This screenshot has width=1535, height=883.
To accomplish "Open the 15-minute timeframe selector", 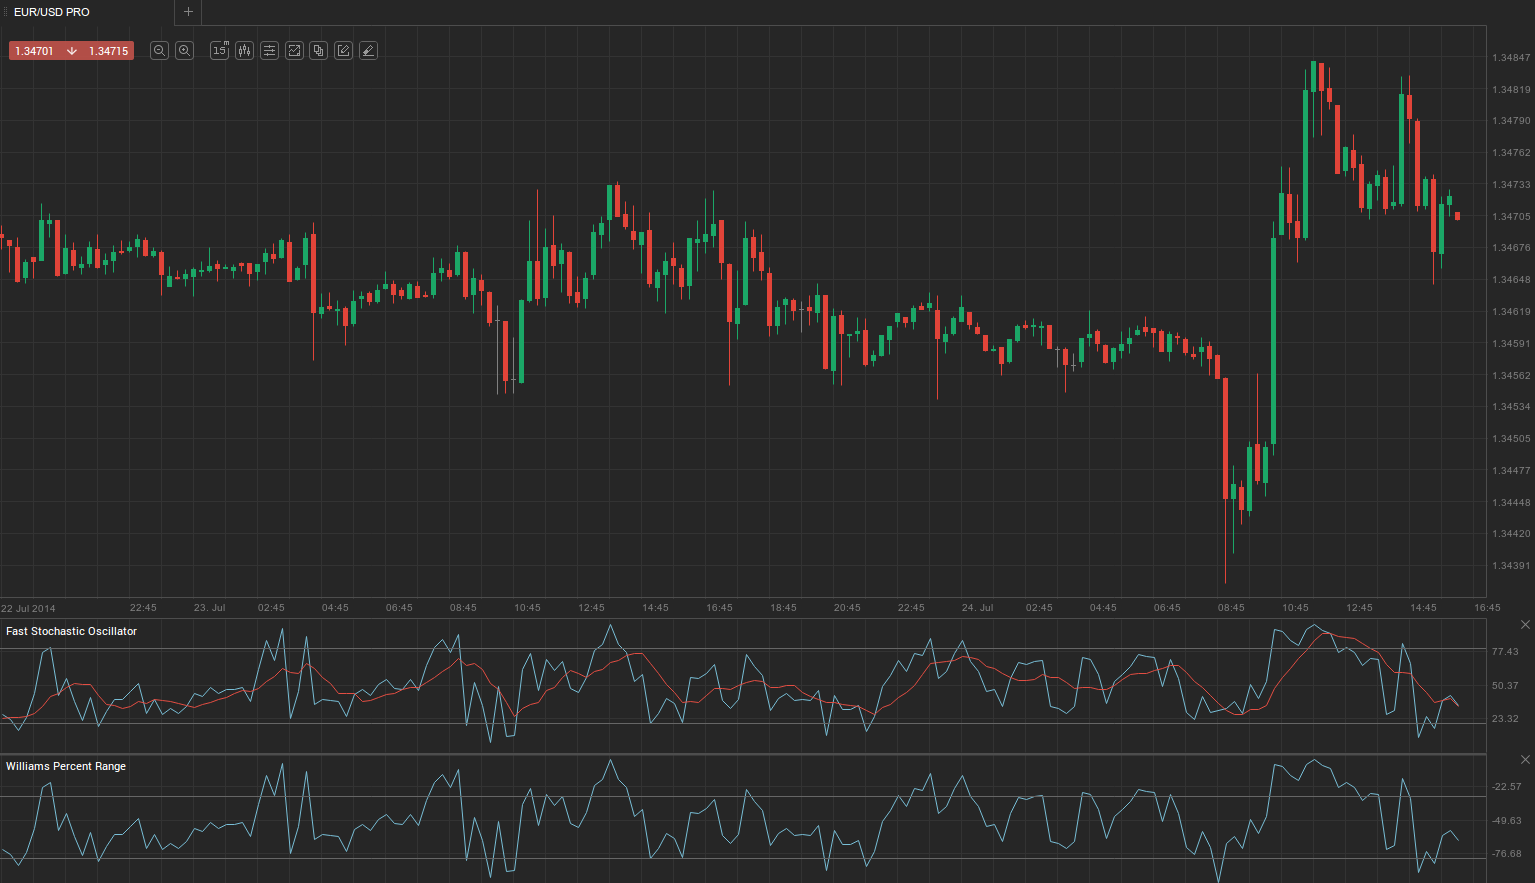I will point(220,51).
